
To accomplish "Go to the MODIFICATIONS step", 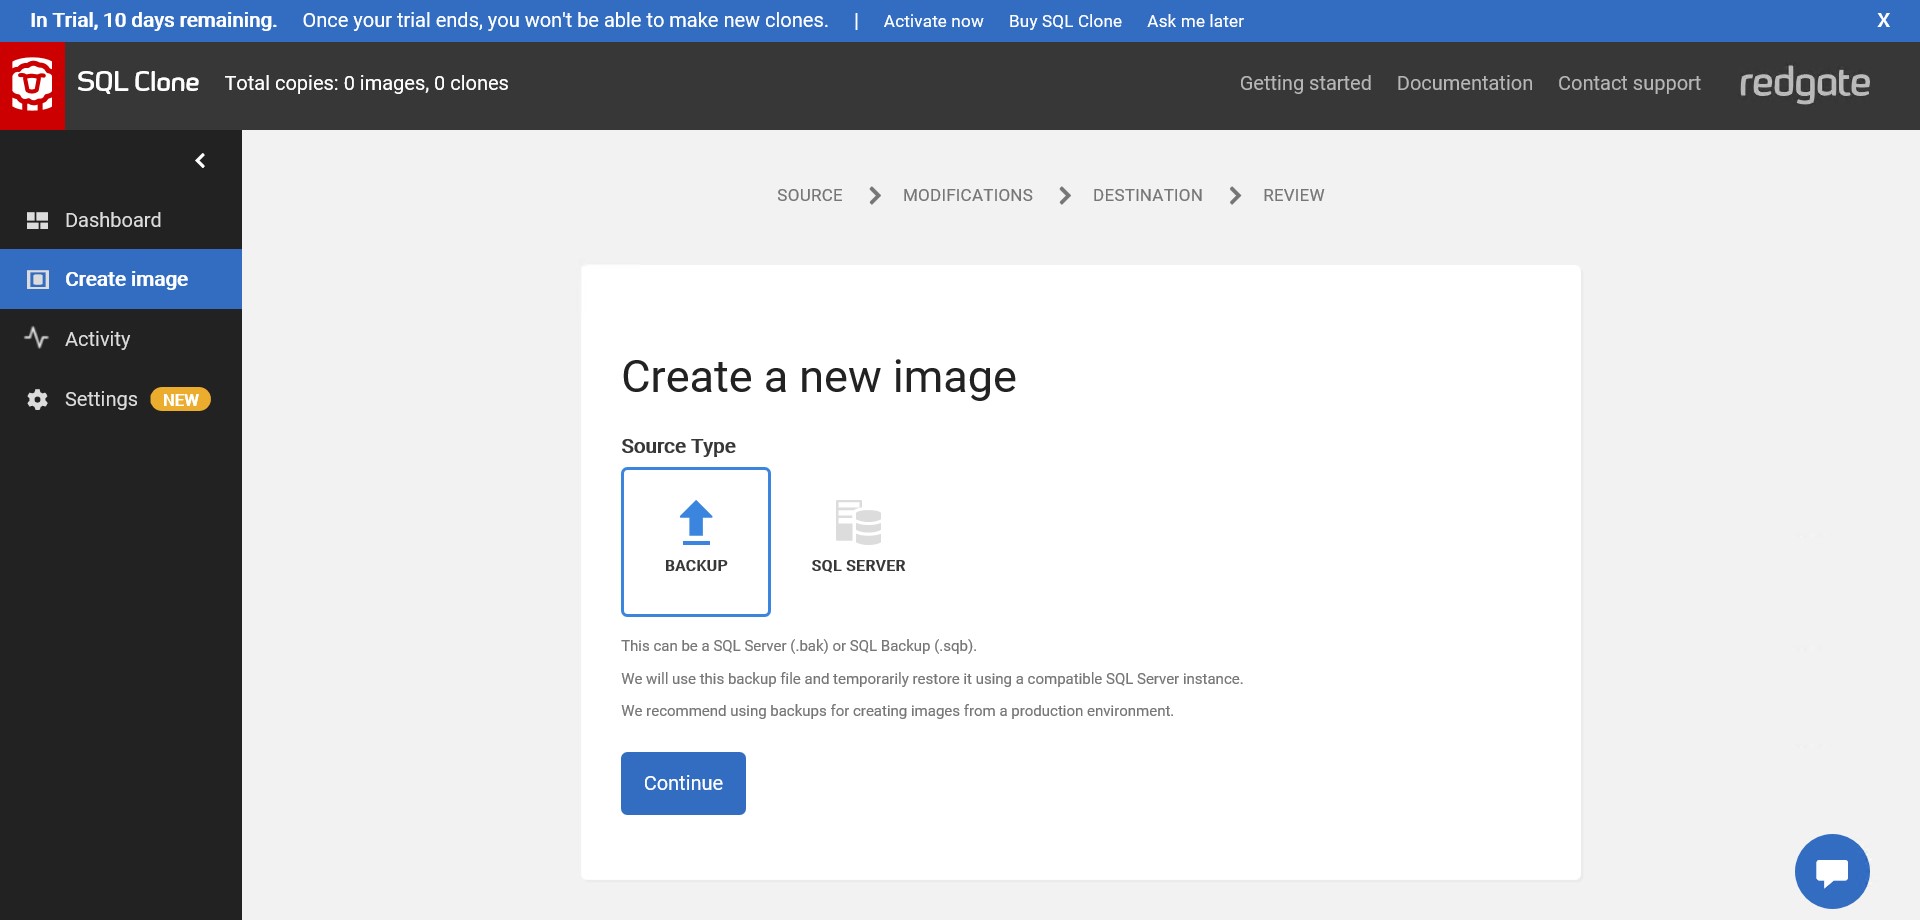I will coord(968,195).
